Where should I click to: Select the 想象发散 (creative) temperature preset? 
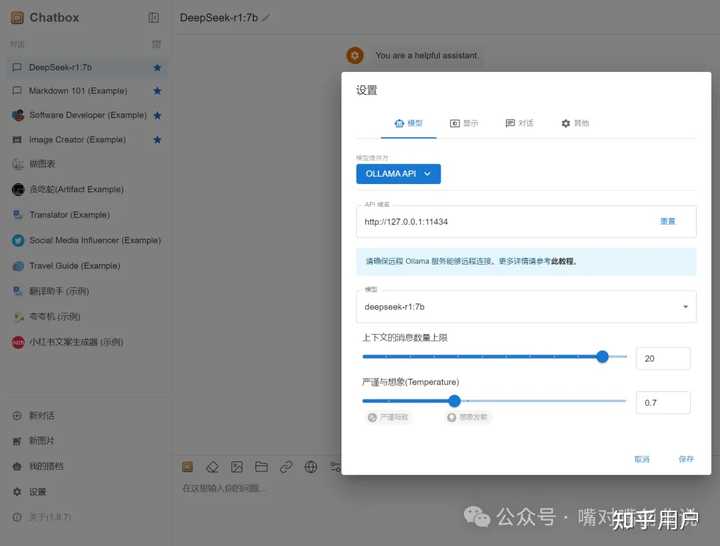pos(467,417)
